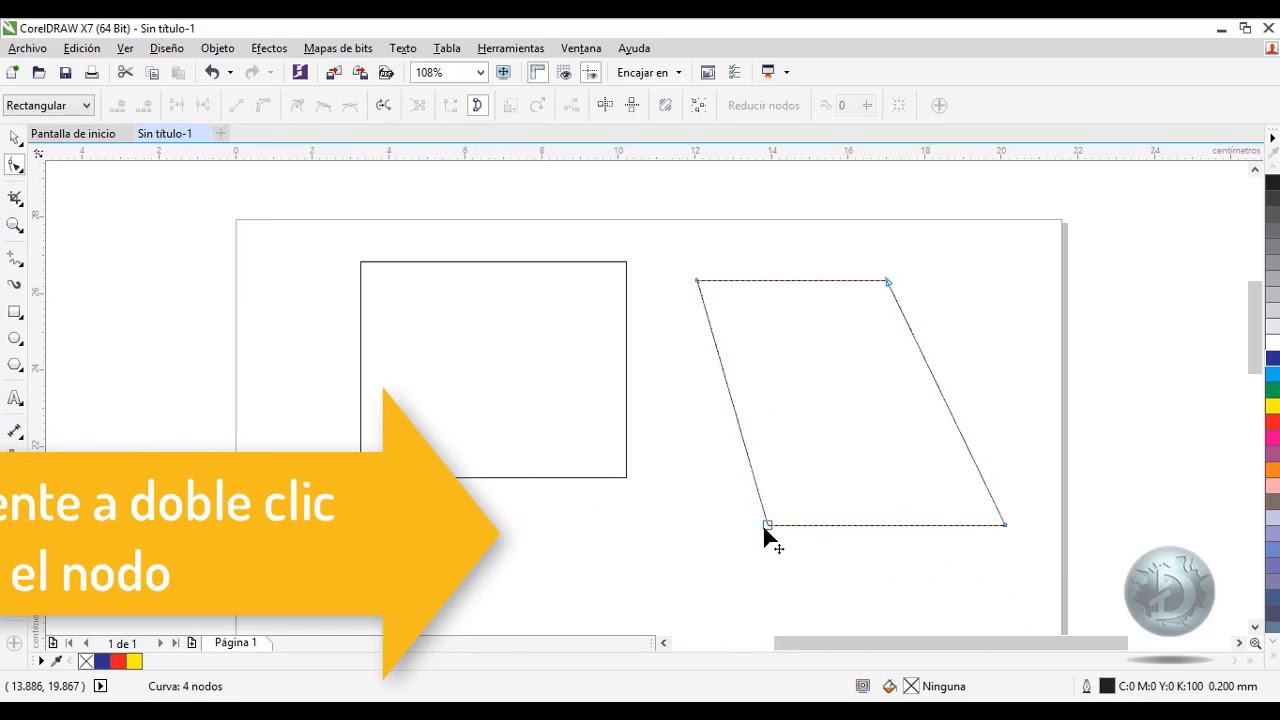Select the Página 1 page tab
1280x720 pixels.
(236, 642)
